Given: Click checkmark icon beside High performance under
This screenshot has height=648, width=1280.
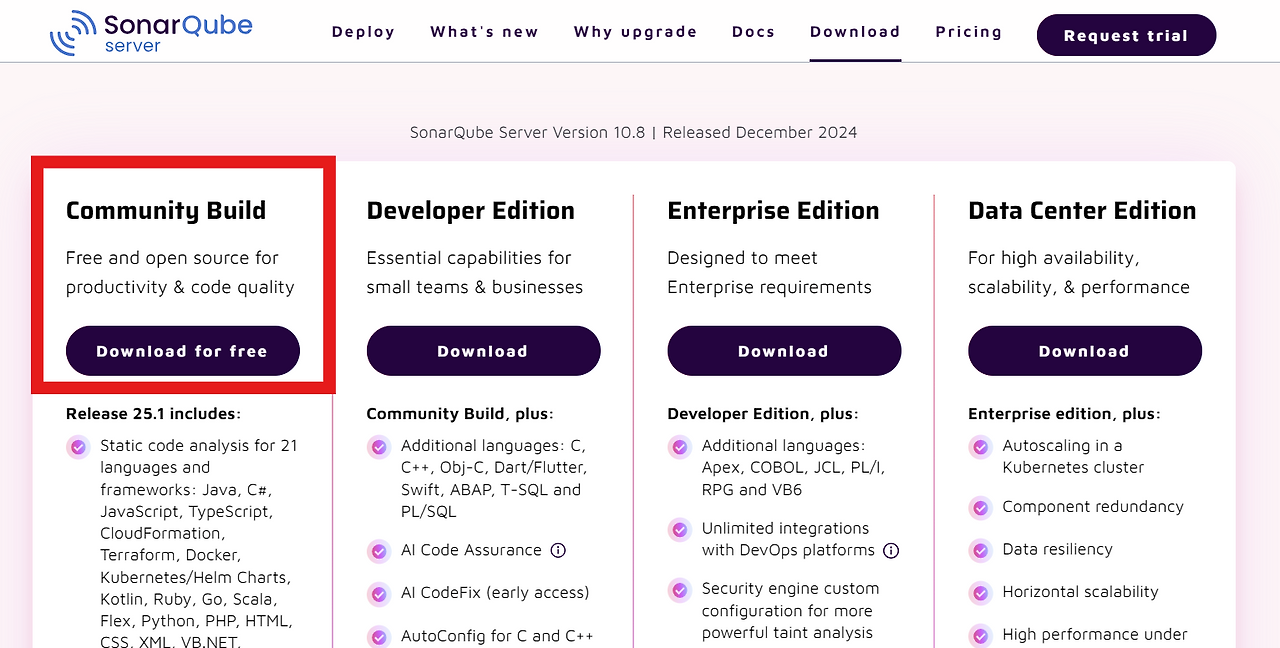Looking at the screenshot, I should click(980, 635).
